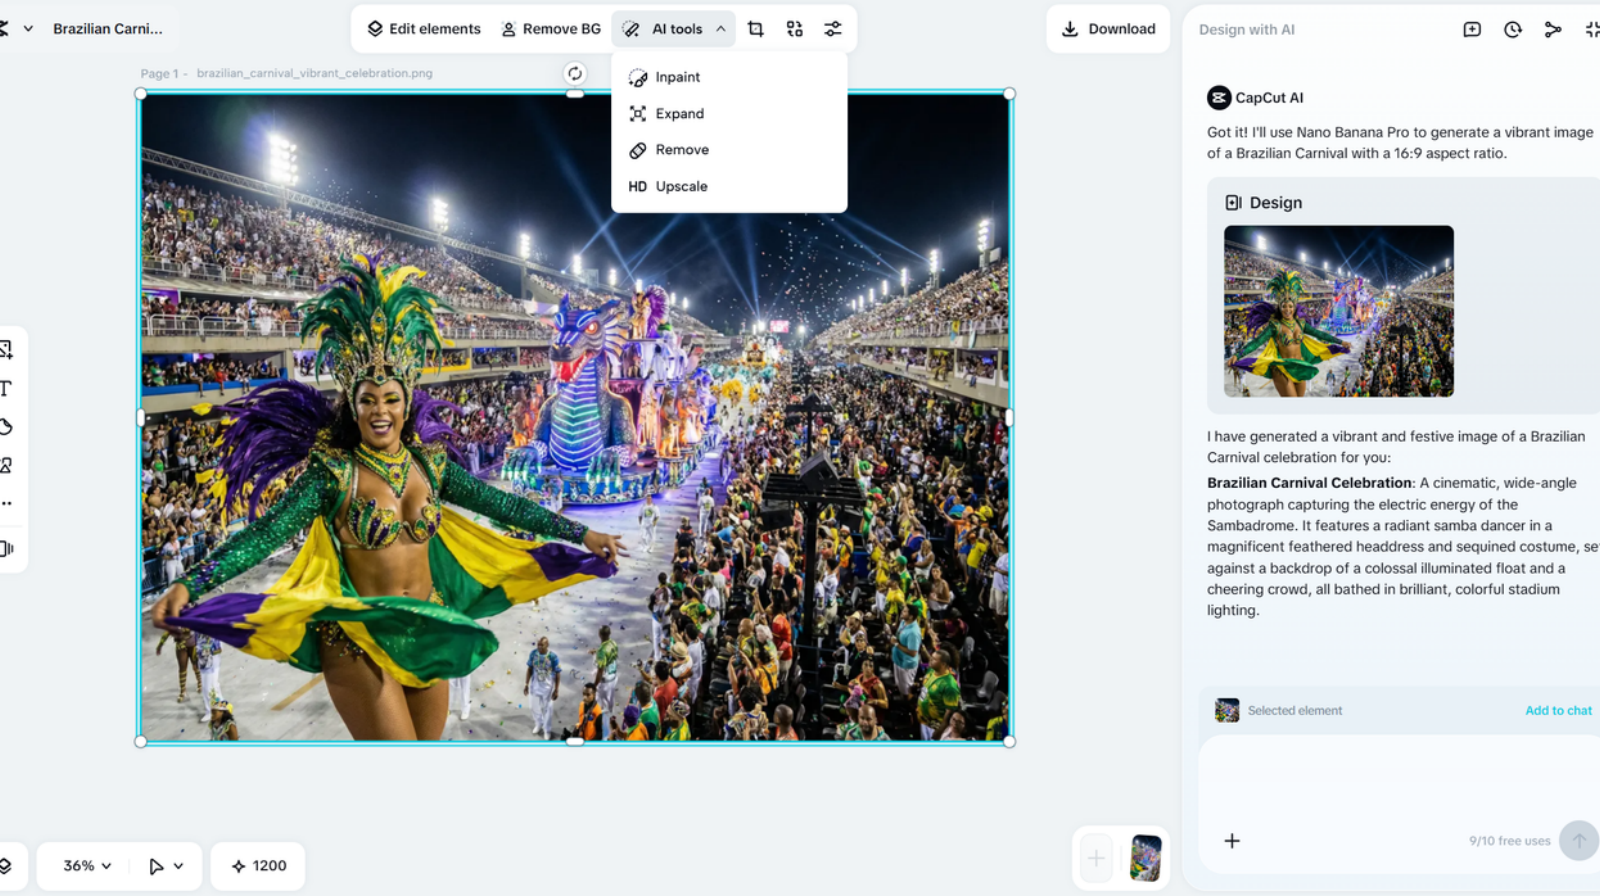Download the design

click(x=1108, y=29)
